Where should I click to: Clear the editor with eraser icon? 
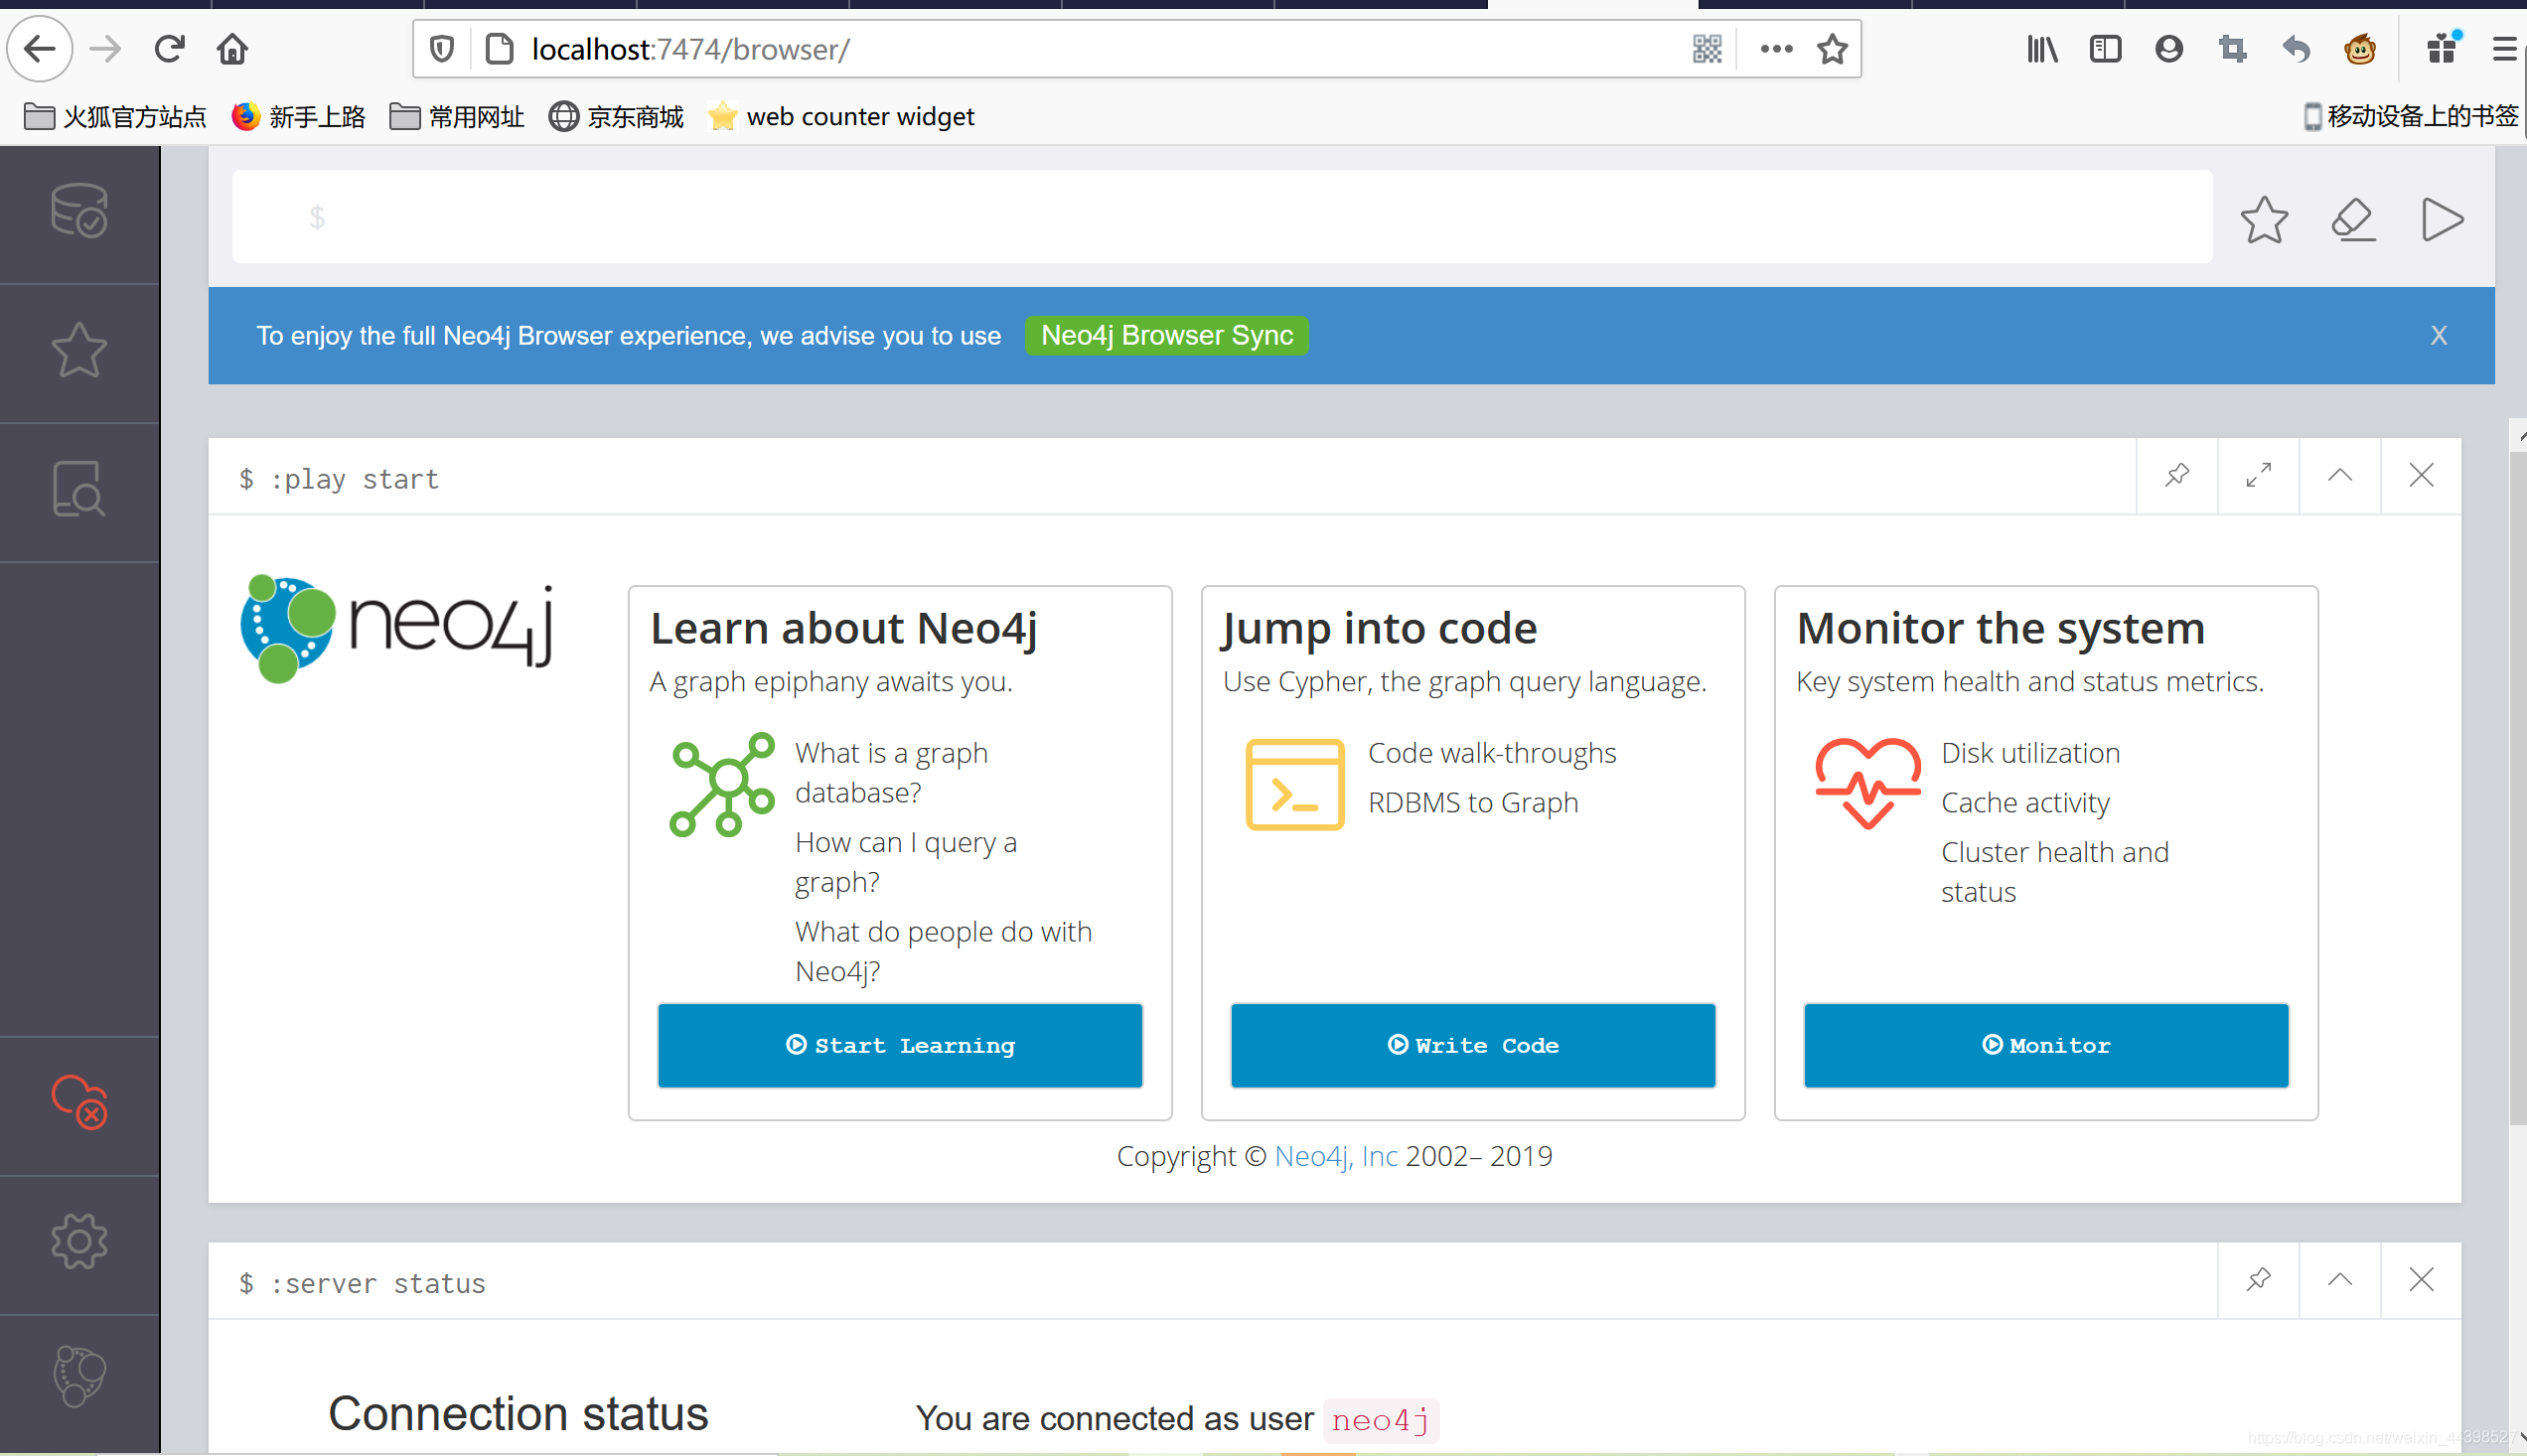click(x=2353, y=219)
